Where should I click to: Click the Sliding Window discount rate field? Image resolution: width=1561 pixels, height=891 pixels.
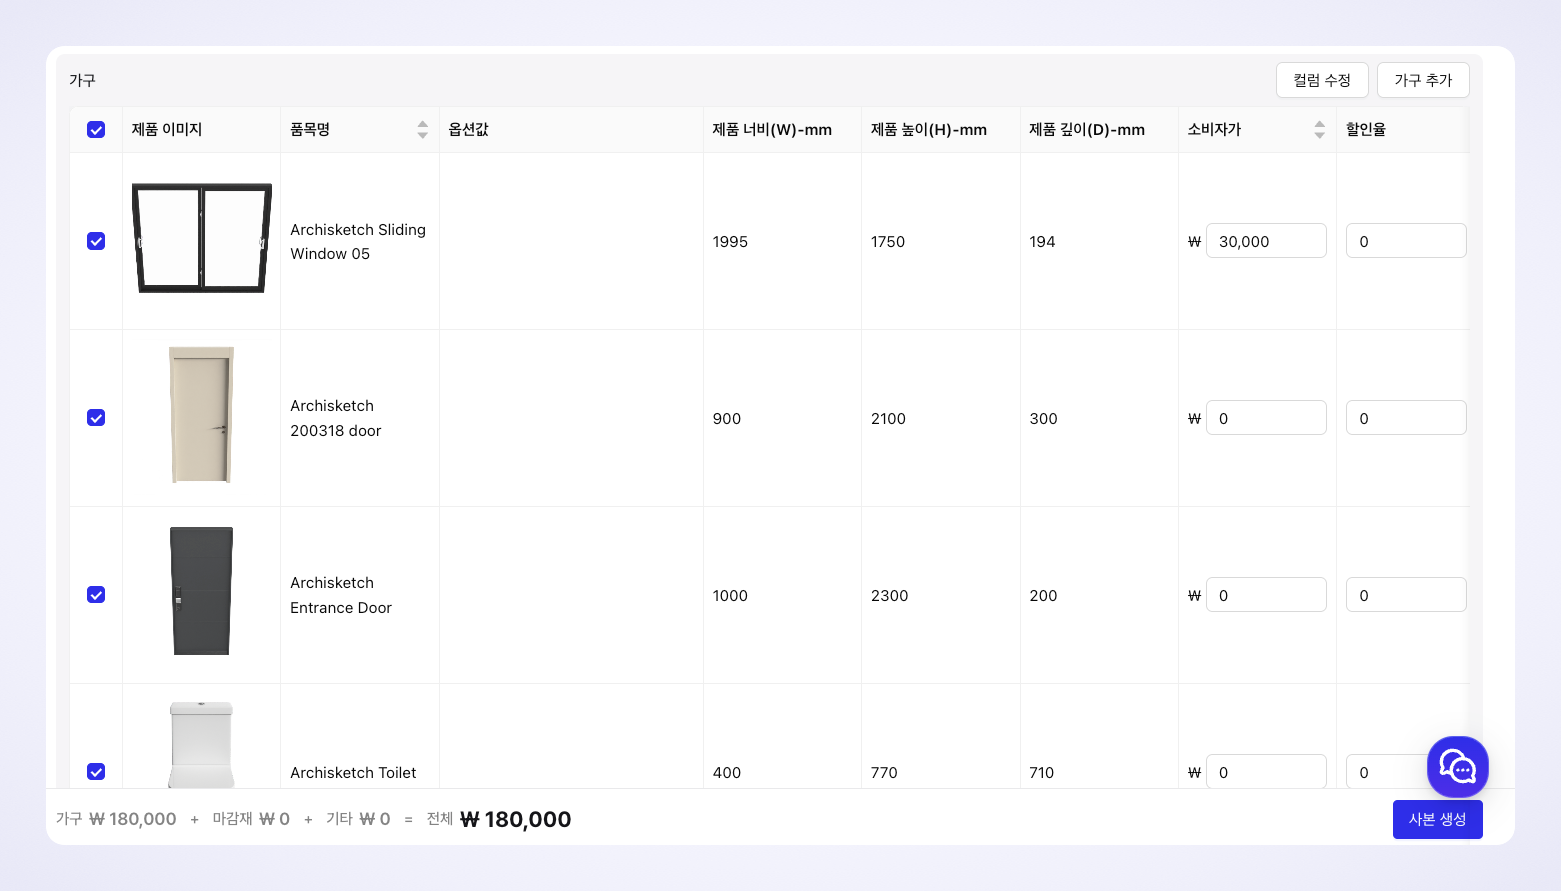point(1405,241)
